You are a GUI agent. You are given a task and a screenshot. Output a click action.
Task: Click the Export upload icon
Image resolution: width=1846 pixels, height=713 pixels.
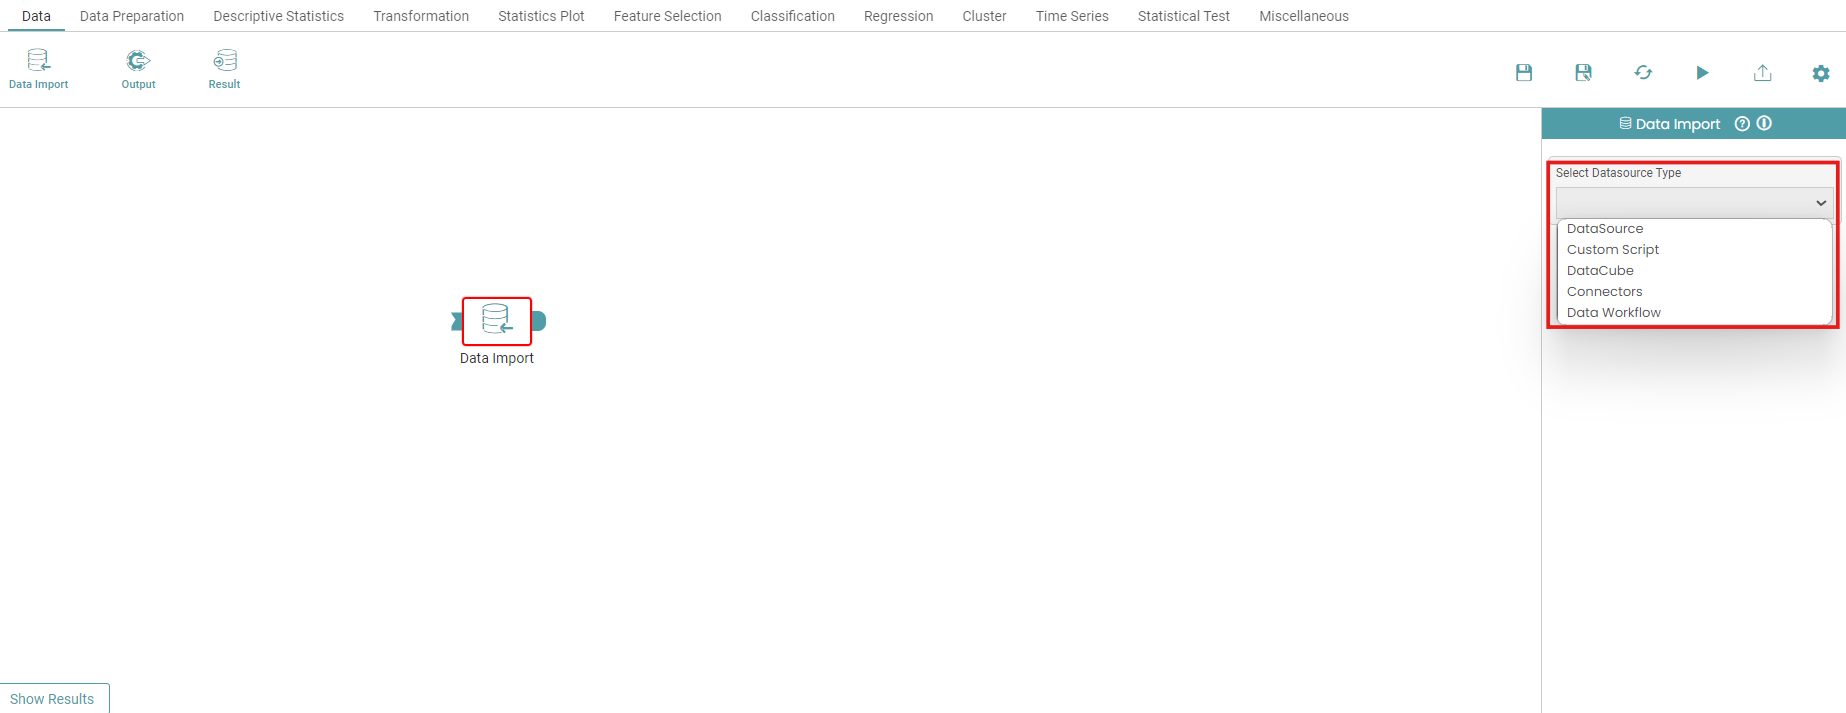tap(1762, 73)
